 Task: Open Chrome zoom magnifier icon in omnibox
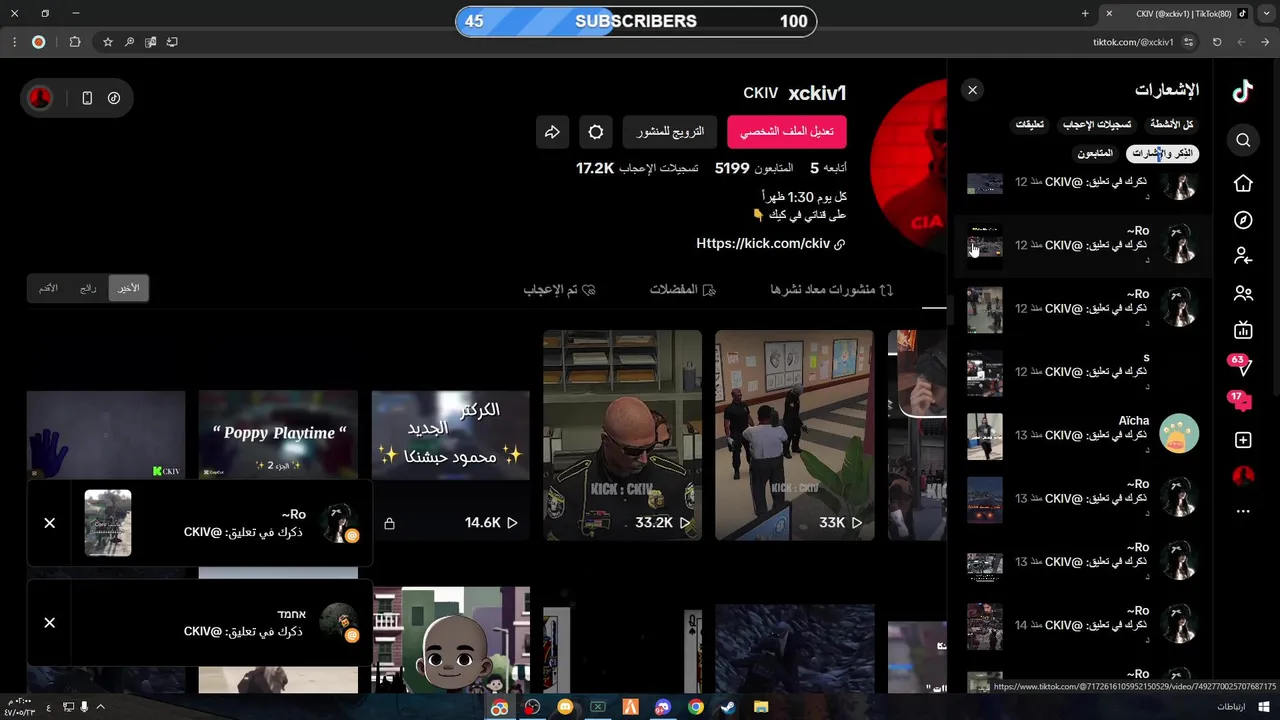[129, 42]
